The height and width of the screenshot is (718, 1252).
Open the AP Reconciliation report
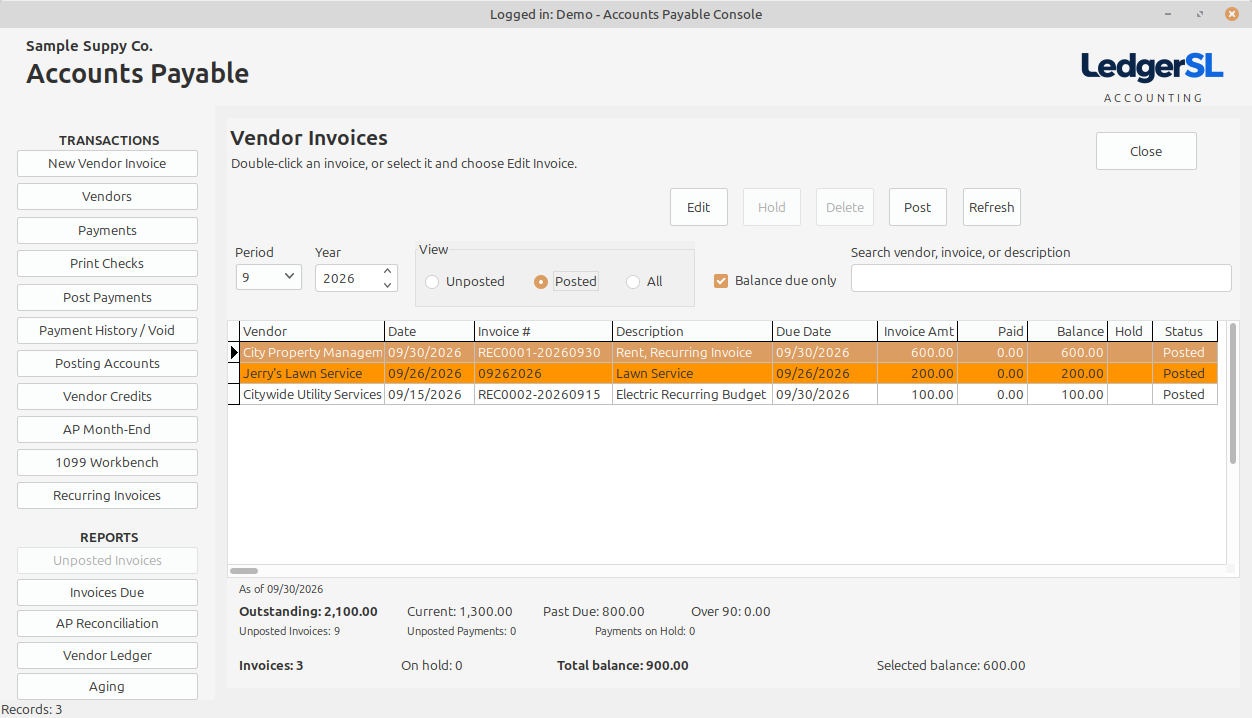click(x=107, y=624)
